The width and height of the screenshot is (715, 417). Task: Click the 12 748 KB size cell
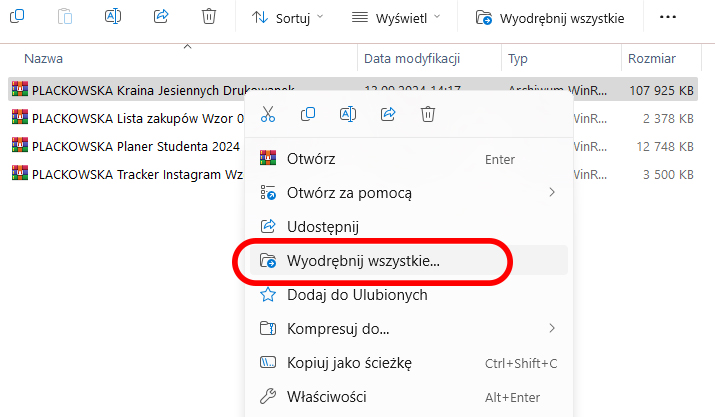point(665,147)
